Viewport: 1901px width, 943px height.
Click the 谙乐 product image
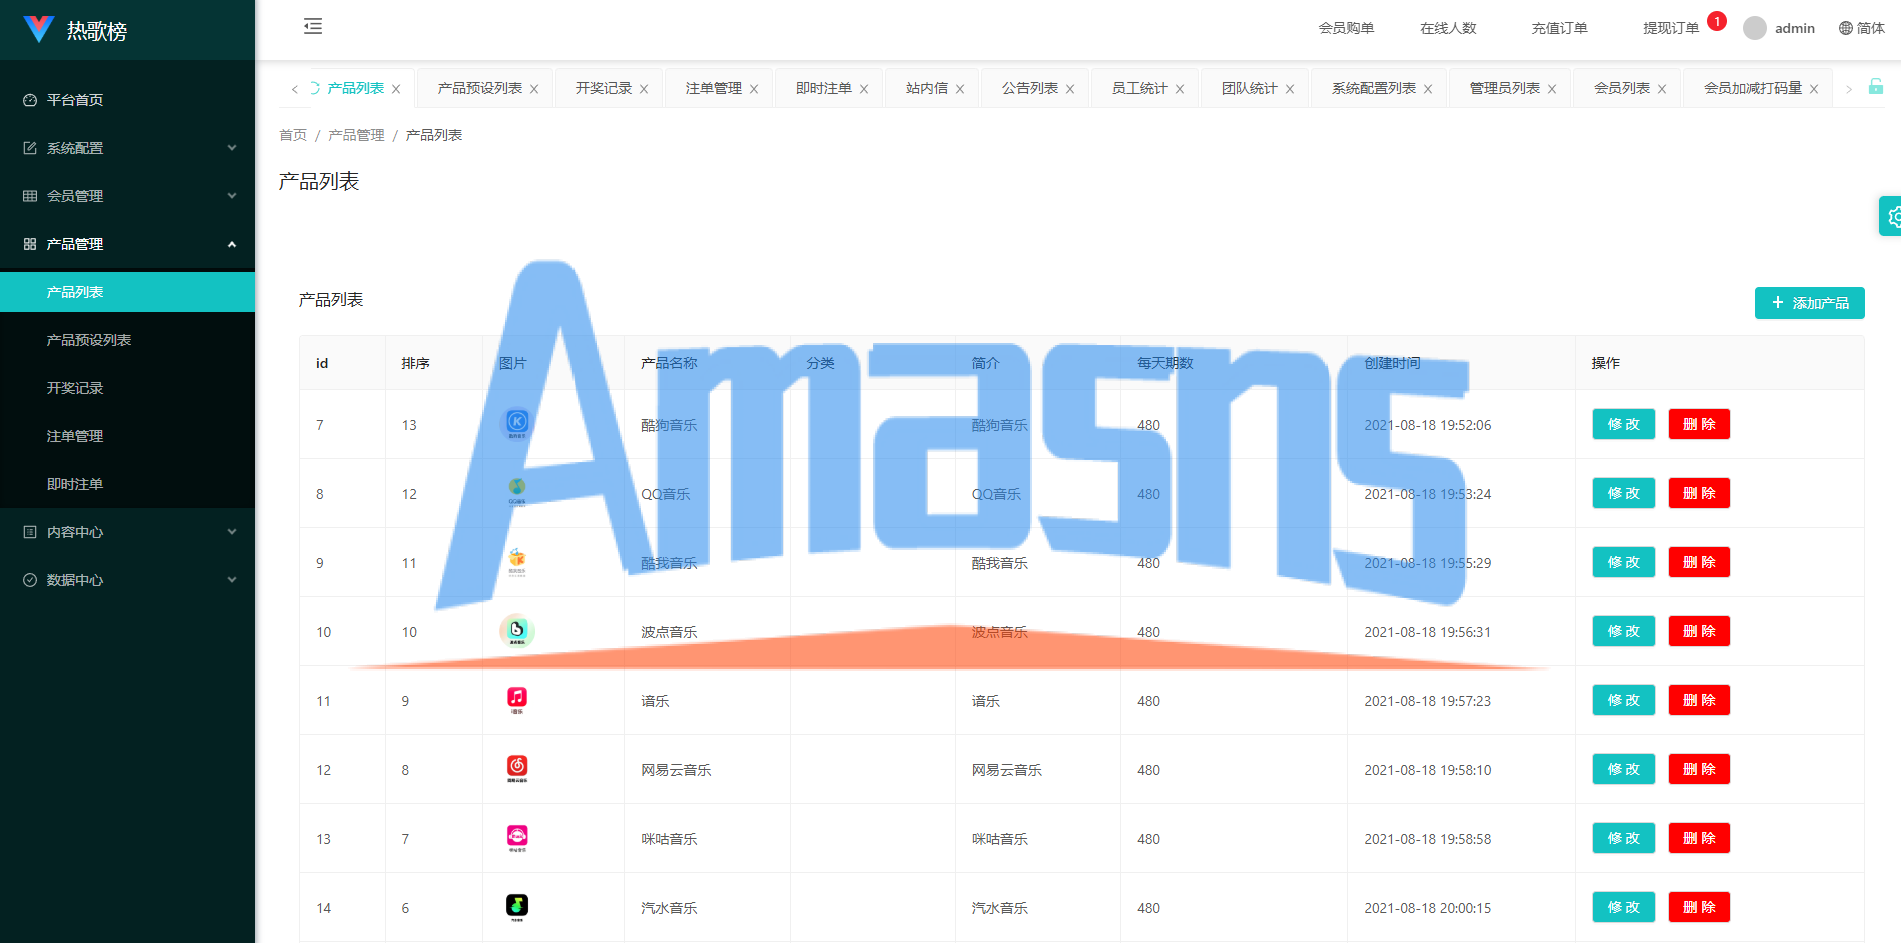(517, 700)
